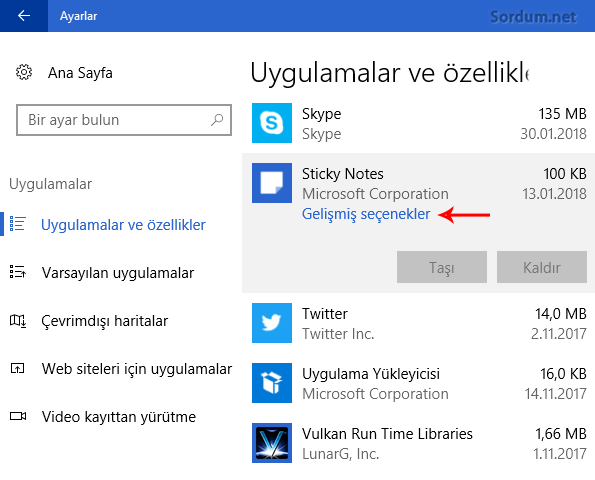Select the Twitter app name text

324,314
